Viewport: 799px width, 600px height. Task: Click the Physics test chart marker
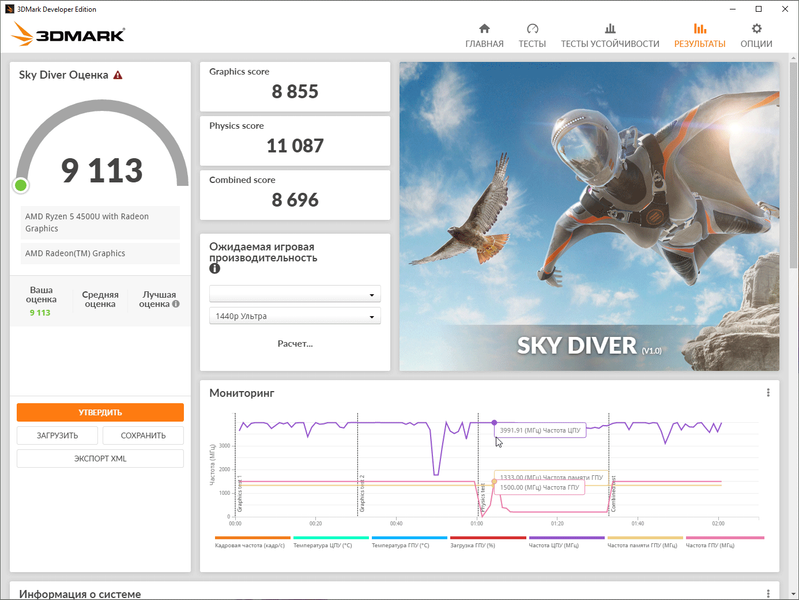(x=482, y=498)
